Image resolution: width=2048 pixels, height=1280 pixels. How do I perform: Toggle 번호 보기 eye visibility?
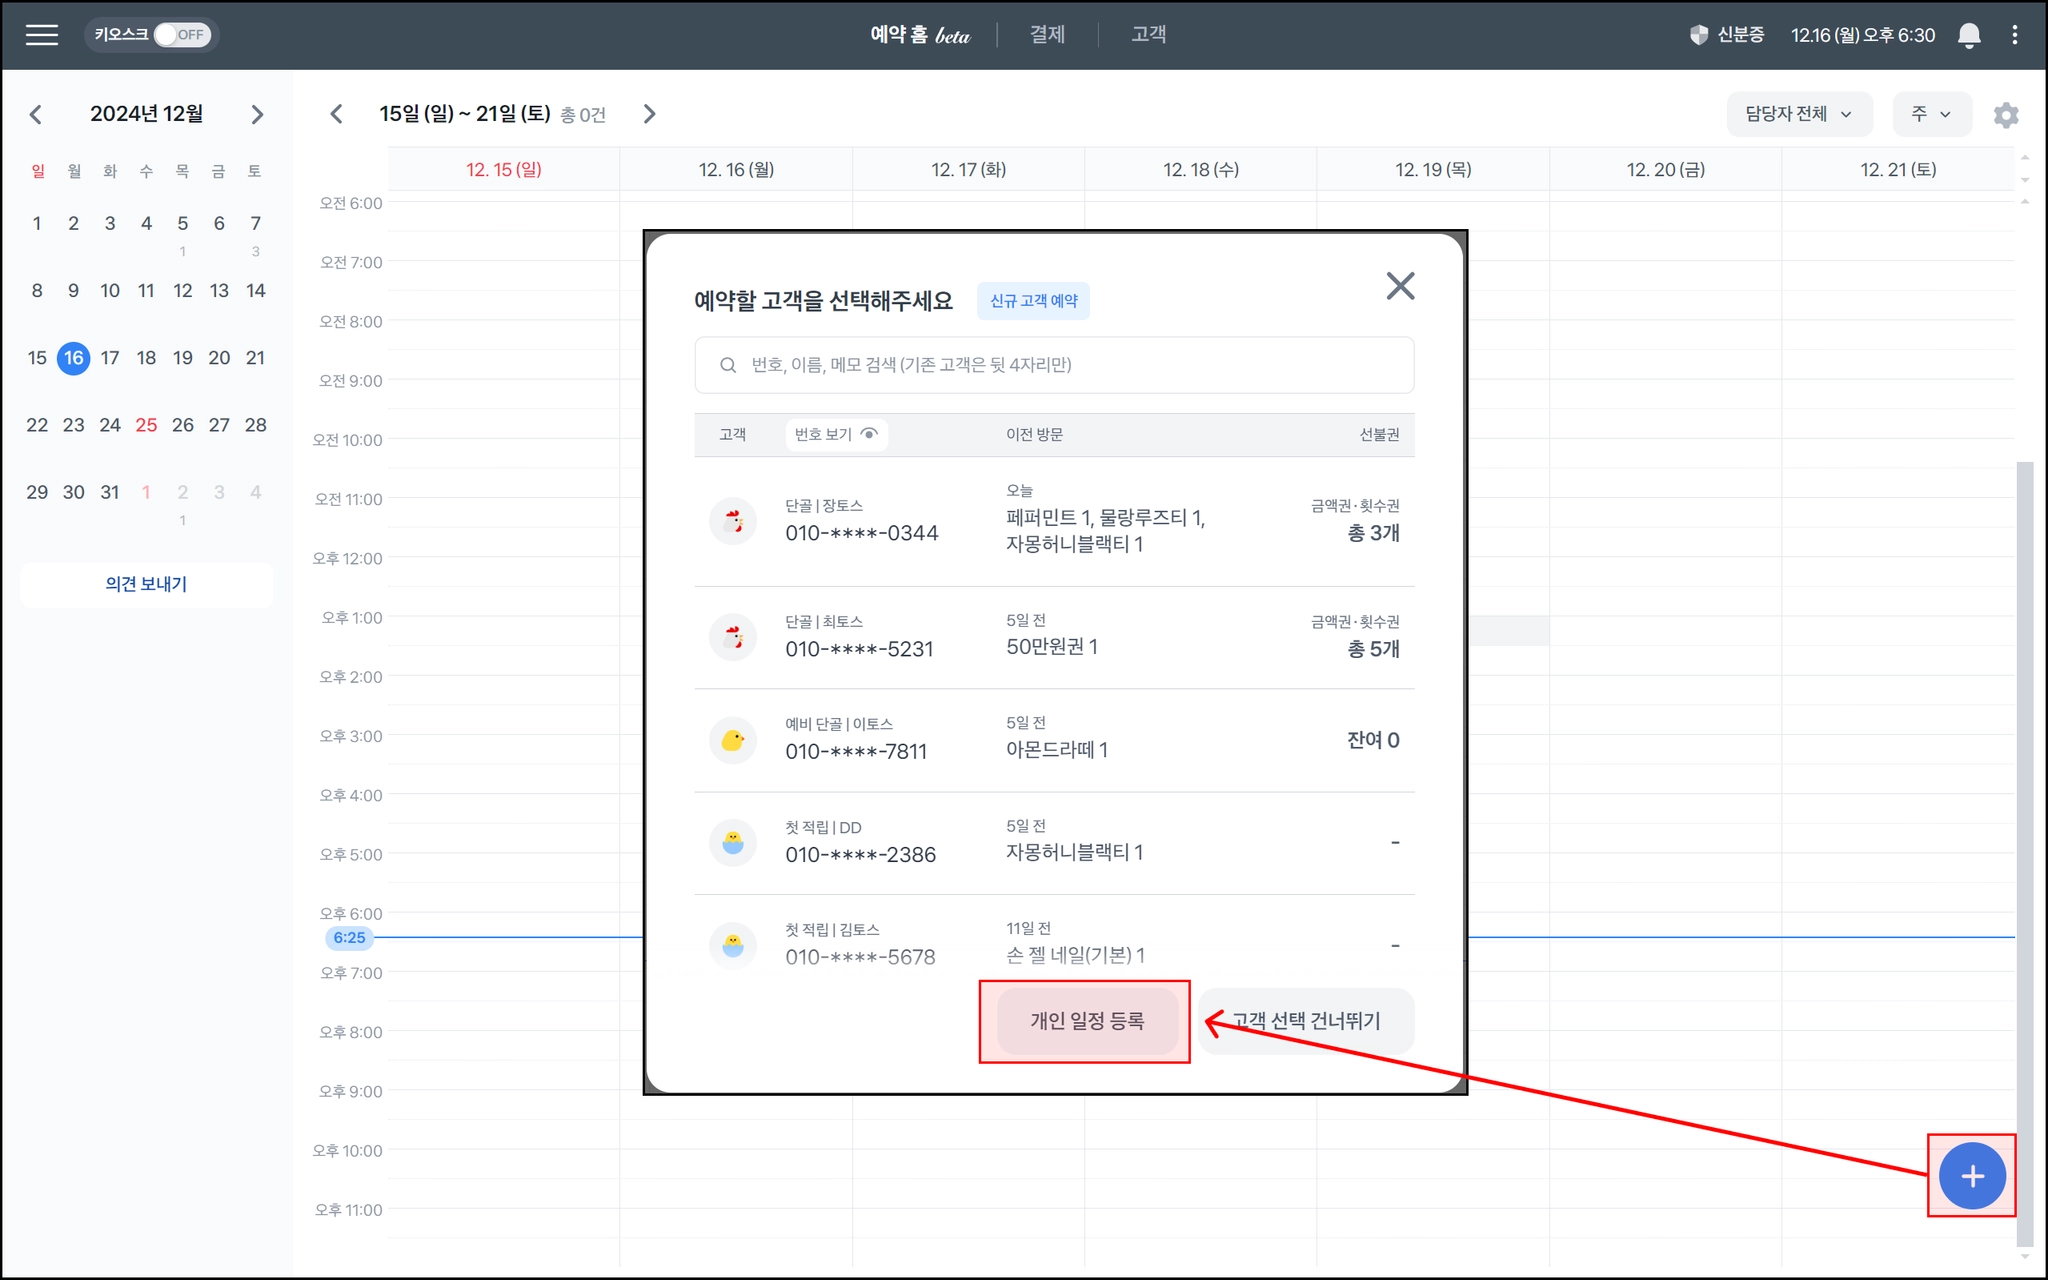(x=869, y=434)
